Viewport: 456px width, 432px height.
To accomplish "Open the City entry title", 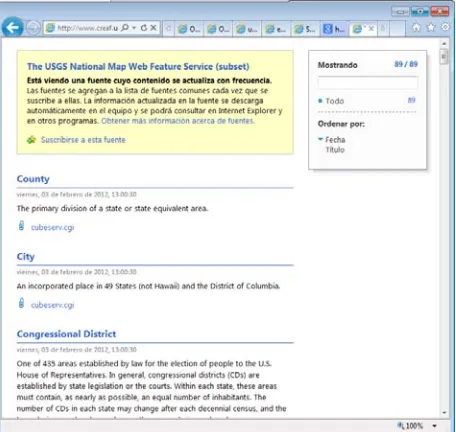I will (x=26, y=256).
